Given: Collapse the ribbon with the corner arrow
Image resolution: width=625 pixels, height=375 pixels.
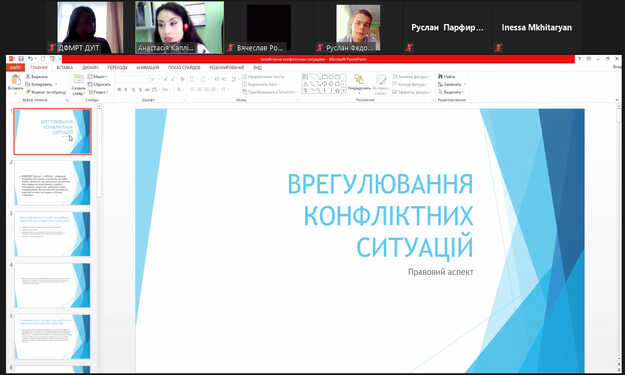Looking at the screenshot, I should (617, 100).
